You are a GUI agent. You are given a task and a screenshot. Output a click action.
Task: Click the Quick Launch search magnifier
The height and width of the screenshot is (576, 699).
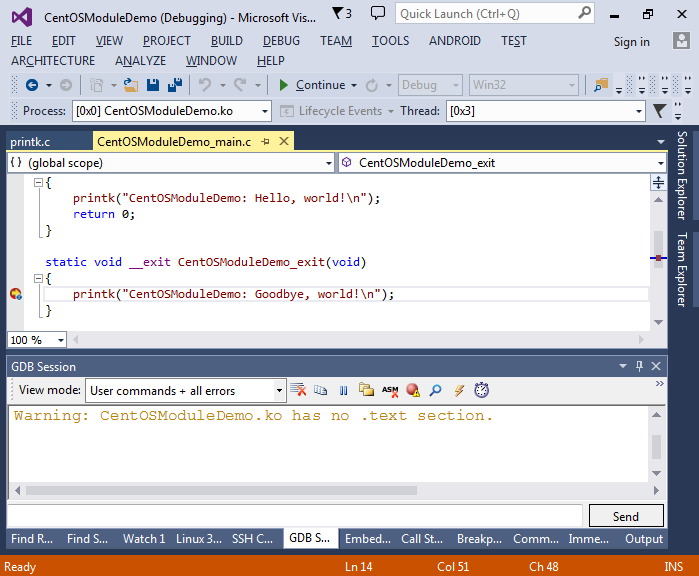coord(584,13)
